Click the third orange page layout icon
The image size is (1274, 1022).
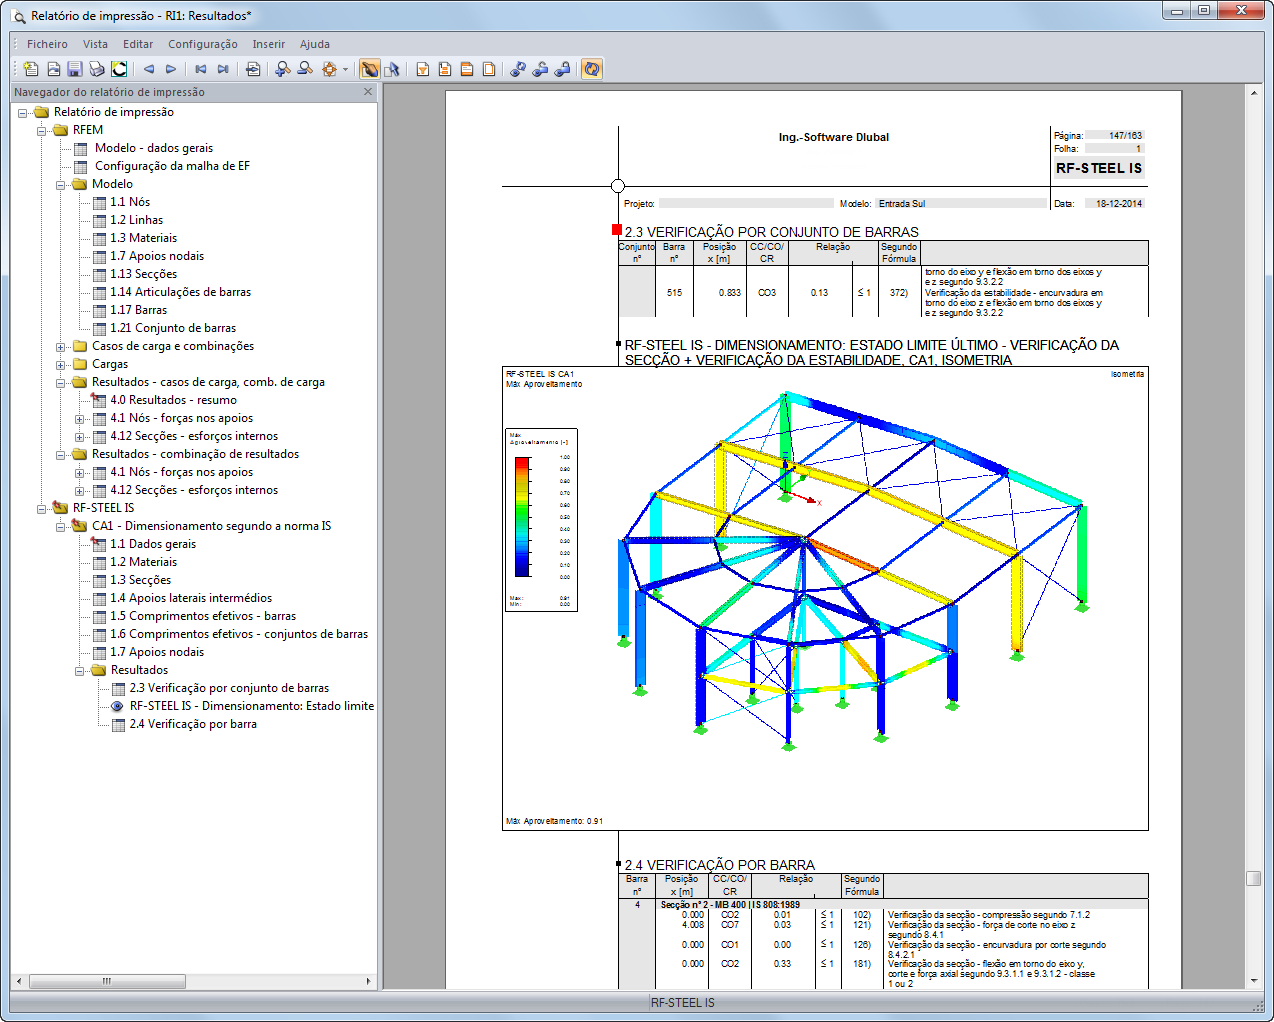(x=467, y=69)
